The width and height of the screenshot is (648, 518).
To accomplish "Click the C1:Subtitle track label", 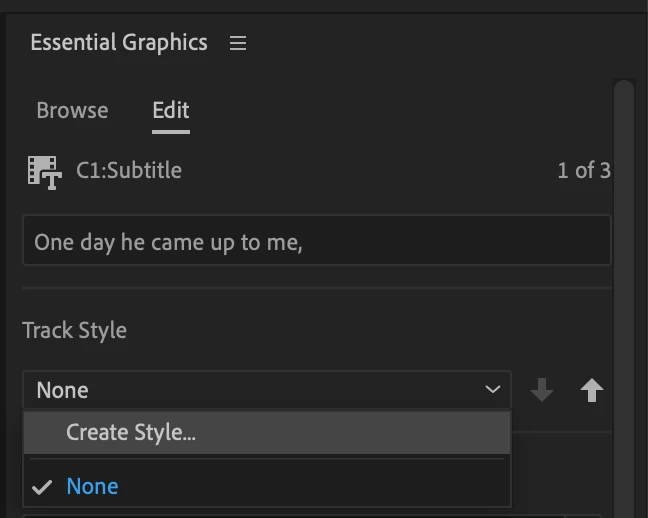I will pos(129,170).
